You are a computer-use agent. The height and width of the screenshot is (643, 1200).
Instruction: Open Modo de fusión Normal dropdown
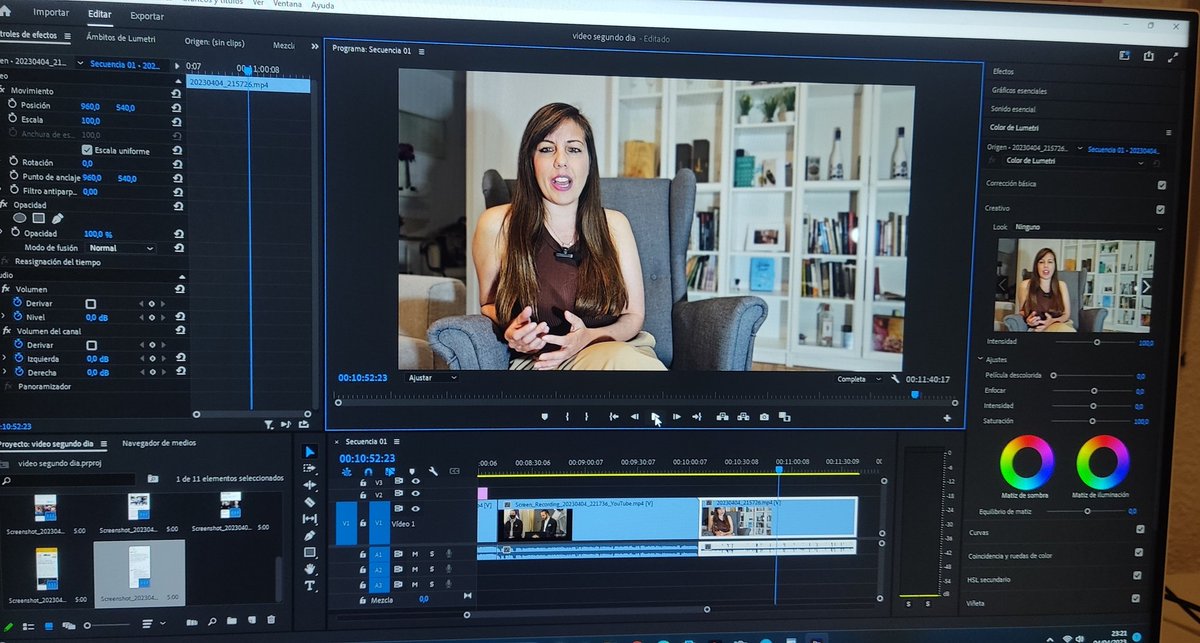(x=121, y=248)
